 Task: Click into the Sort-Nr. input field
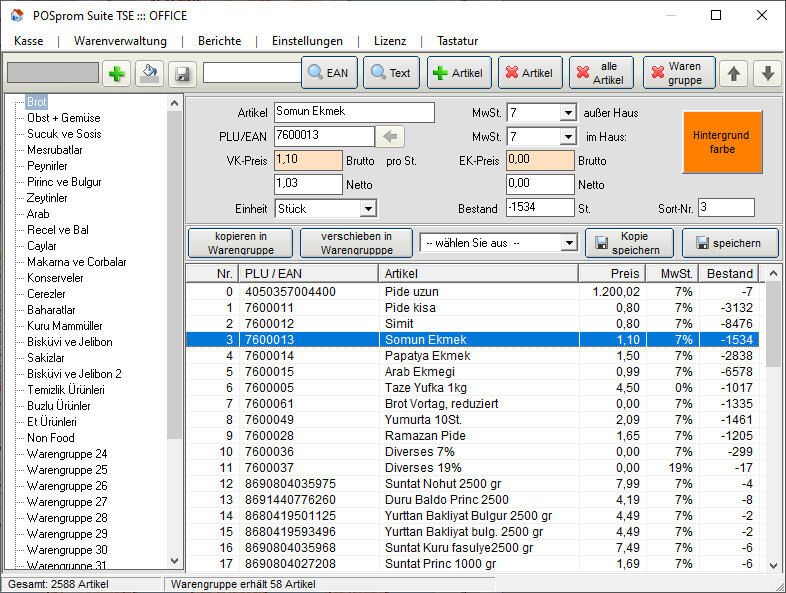click(725, 208)
